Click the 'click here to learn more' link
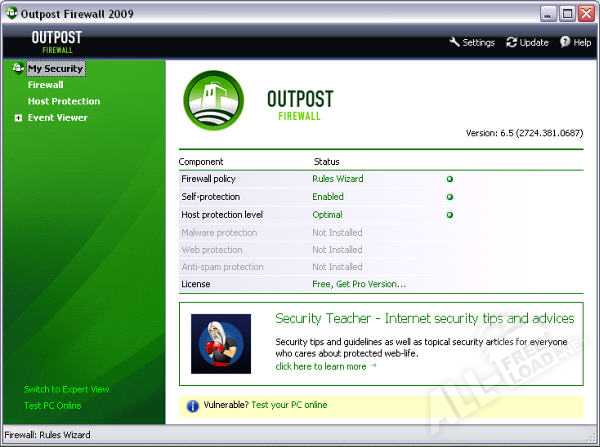 pos(326,366)
